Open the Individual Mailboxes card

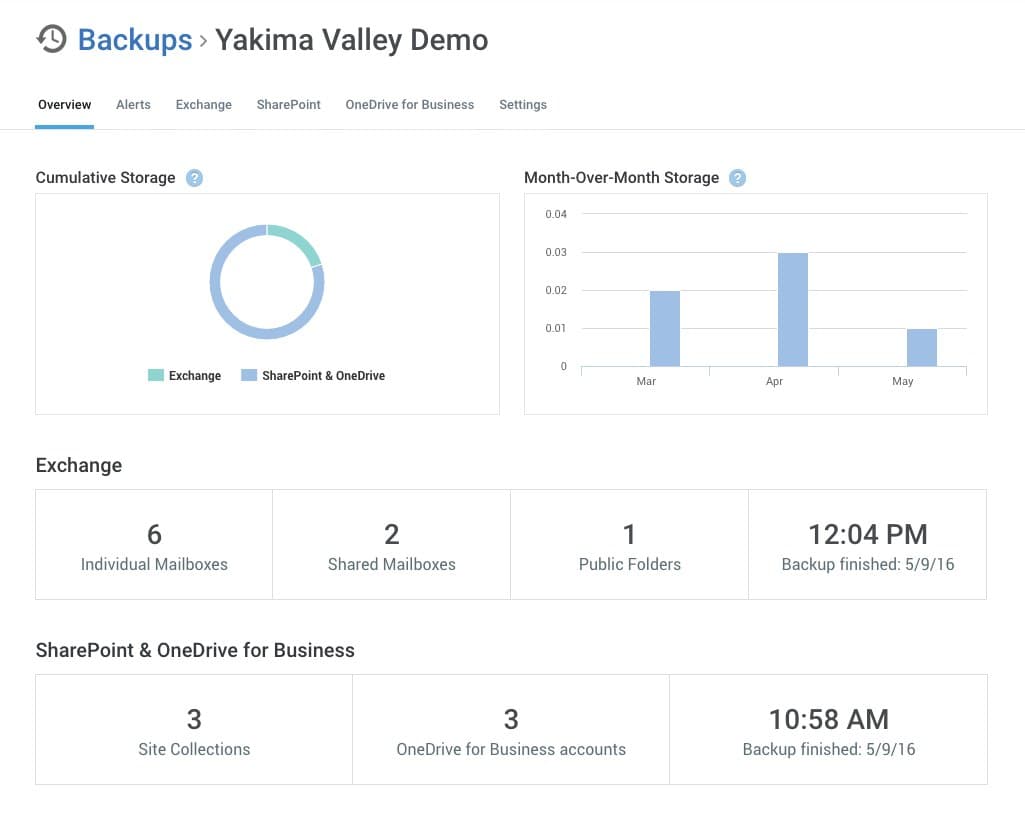154,544
